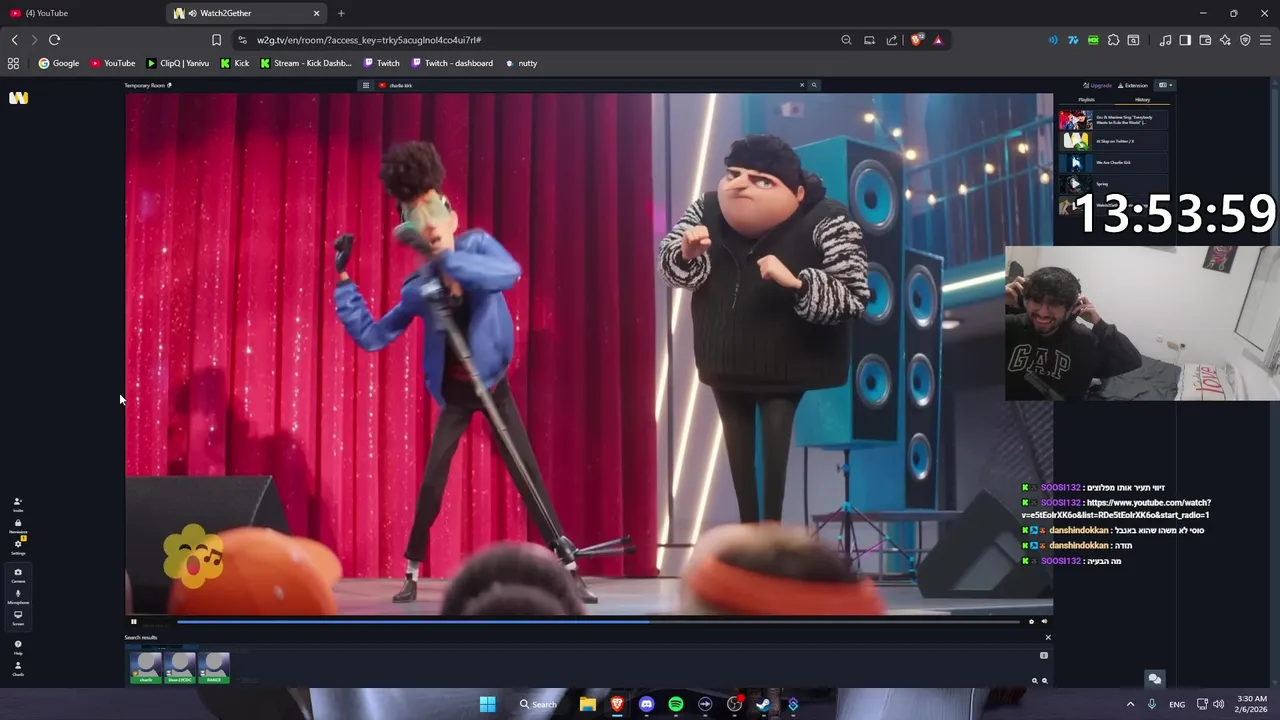Image resolution: width=1280 pixels, height=720 pixels.
Task: Open the nutty bookmark
Action: pyautogui.click(x=522, y=63)
